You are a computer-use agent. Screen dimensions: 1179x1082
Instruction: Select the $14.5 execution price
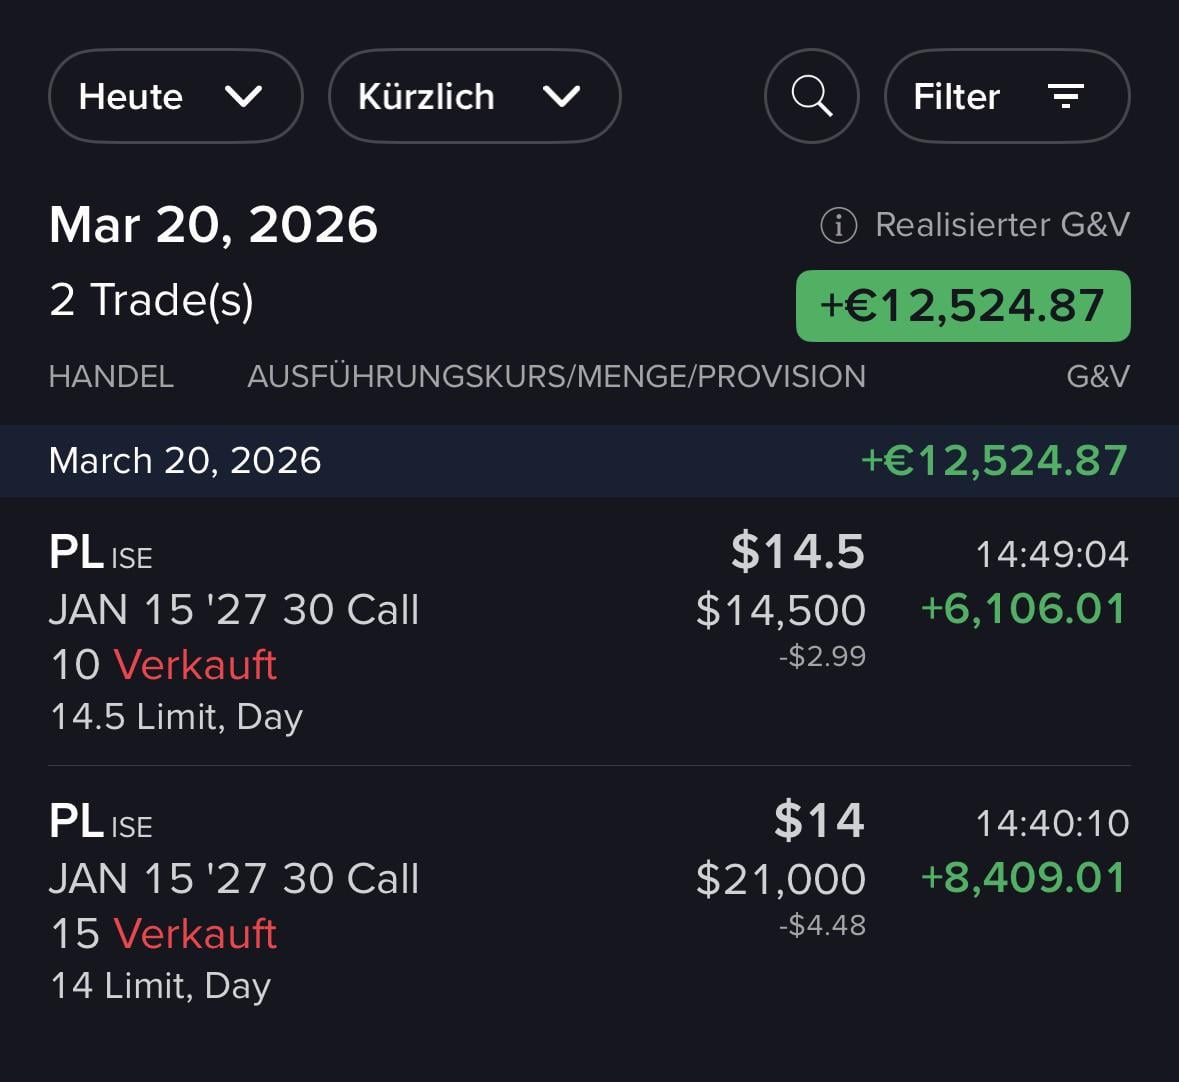click(x=797, y=552)
